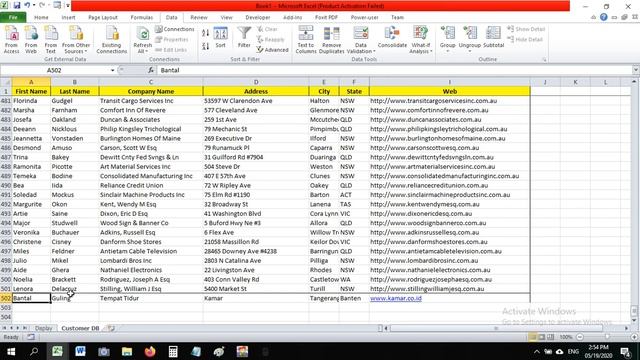Select cell with Lombardi Bros Inc

[x=151, y=261]
